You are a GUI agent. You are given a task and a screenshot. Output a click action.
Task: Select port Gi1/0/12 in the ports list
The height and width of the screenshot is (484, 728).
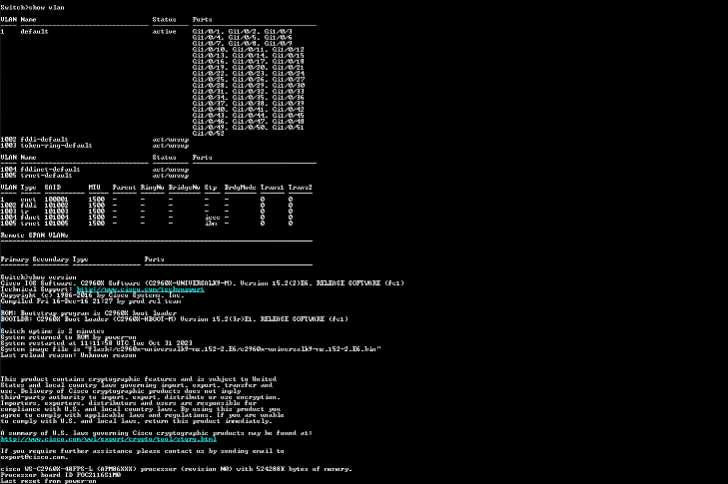tap(288, 49)
